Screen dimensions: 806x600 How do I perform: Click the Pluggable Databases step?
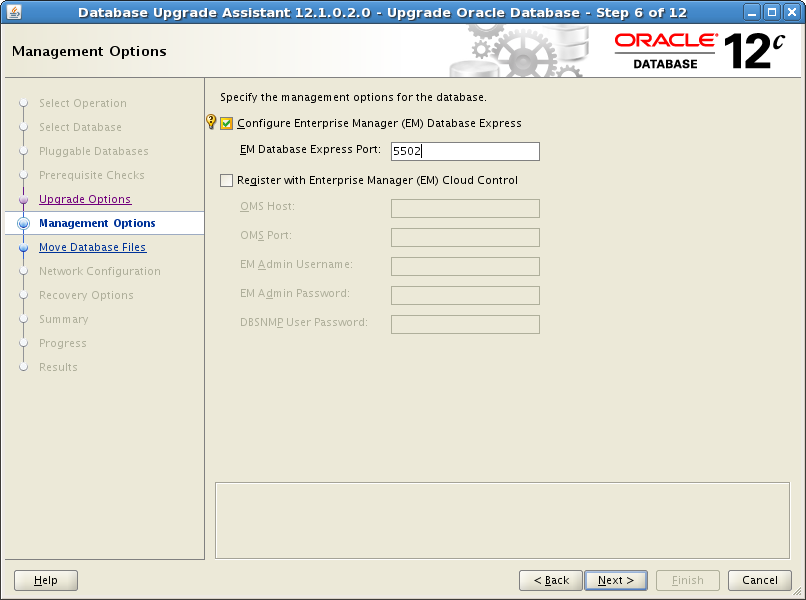94,151
